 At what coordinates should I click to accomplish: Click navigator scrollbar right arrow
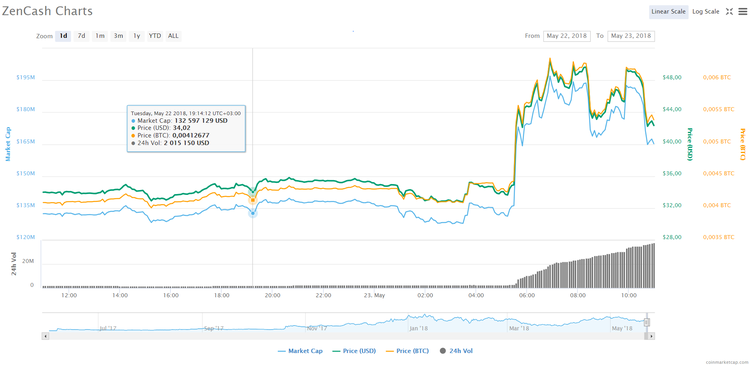651,336
